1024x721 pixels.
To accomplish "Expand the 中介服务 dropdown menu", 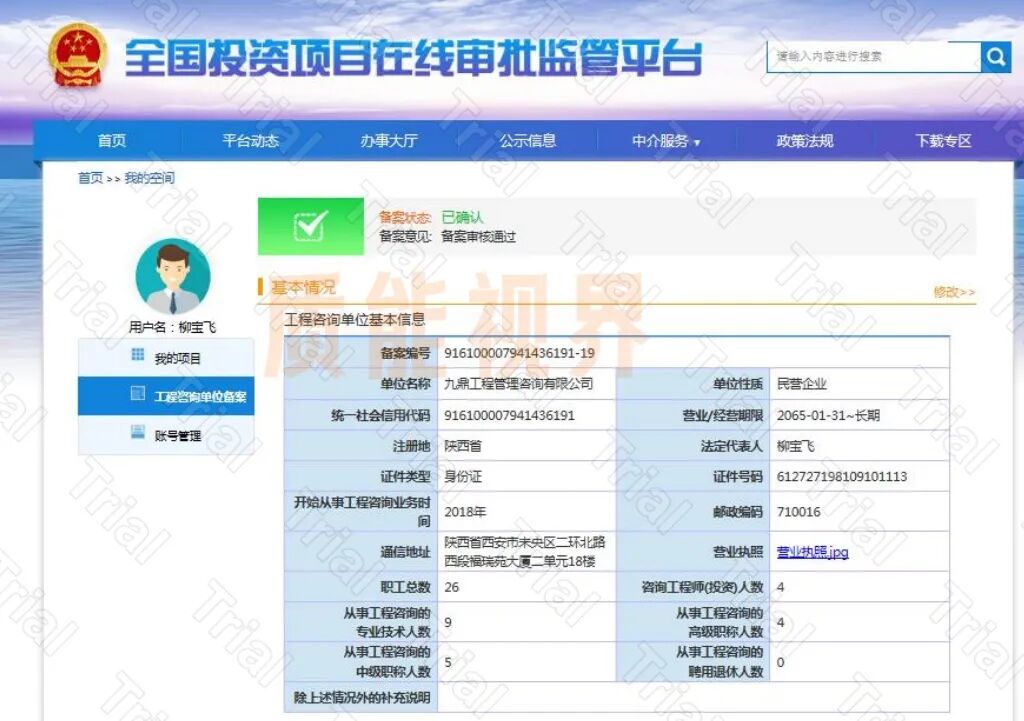I will click(x=666, y=141).
